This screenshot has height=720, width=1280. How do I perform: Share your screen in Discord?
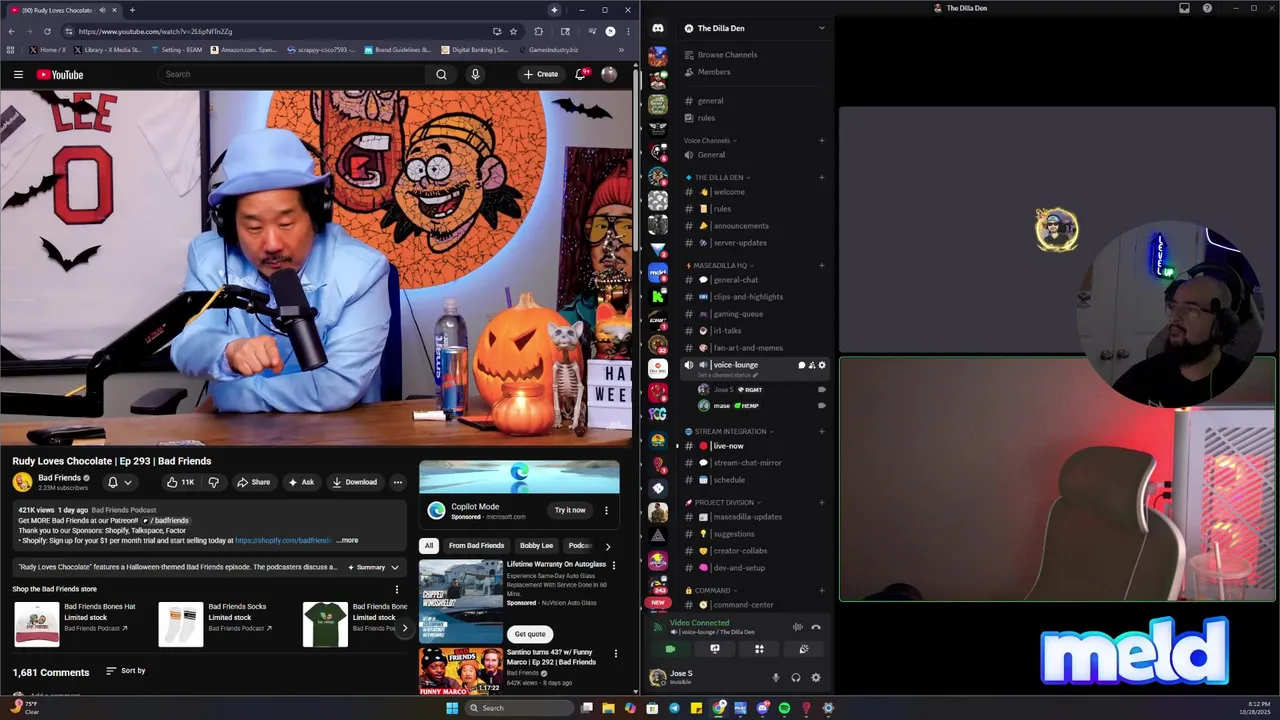[x=714, y=649]
